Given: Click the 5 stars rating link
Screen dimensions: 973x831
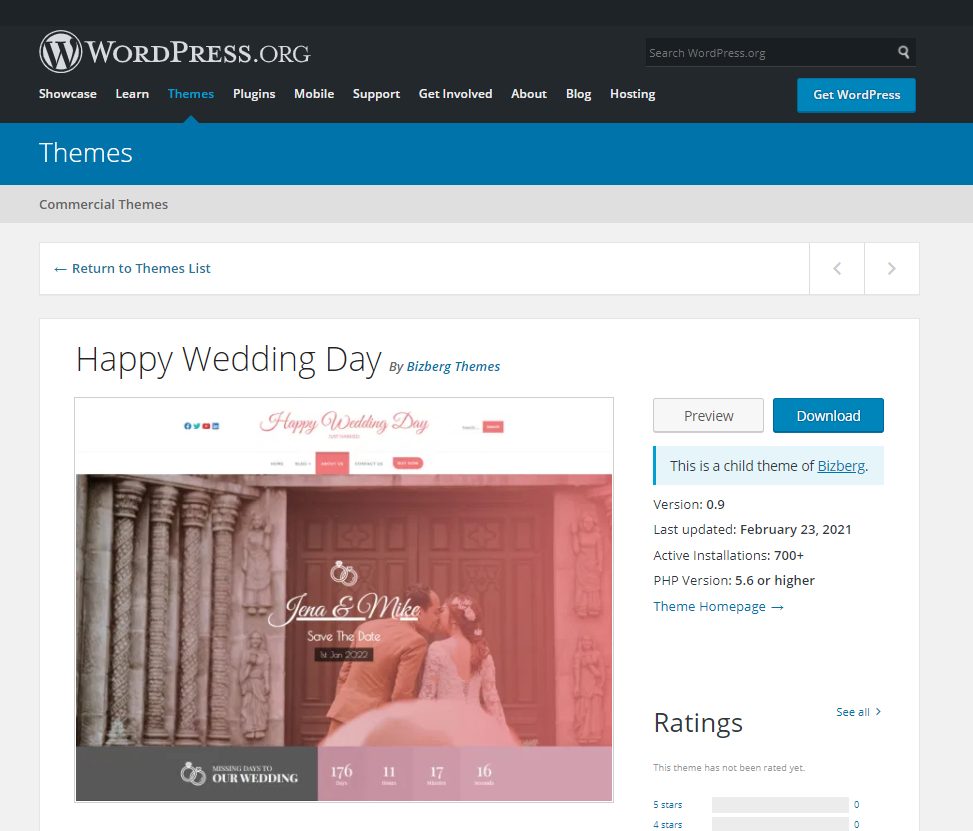Looking at the screenshot, I should click(x=667, y=804).
